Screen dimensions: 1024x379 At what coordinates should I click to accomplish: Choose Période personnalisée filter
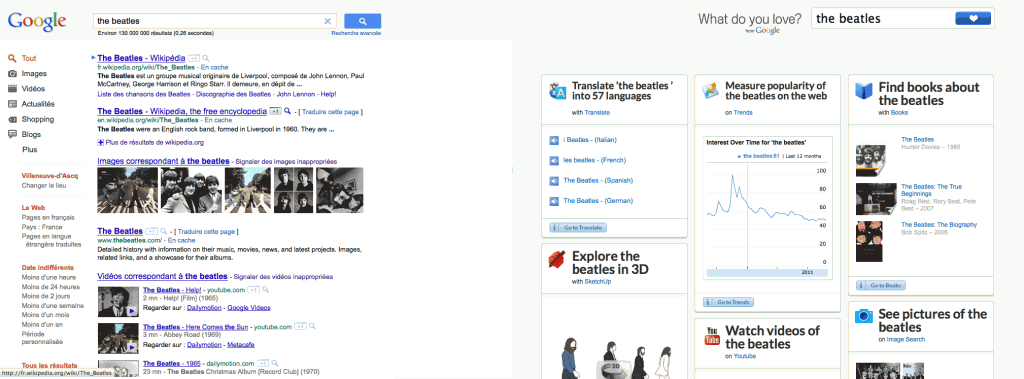coord(42,337)
